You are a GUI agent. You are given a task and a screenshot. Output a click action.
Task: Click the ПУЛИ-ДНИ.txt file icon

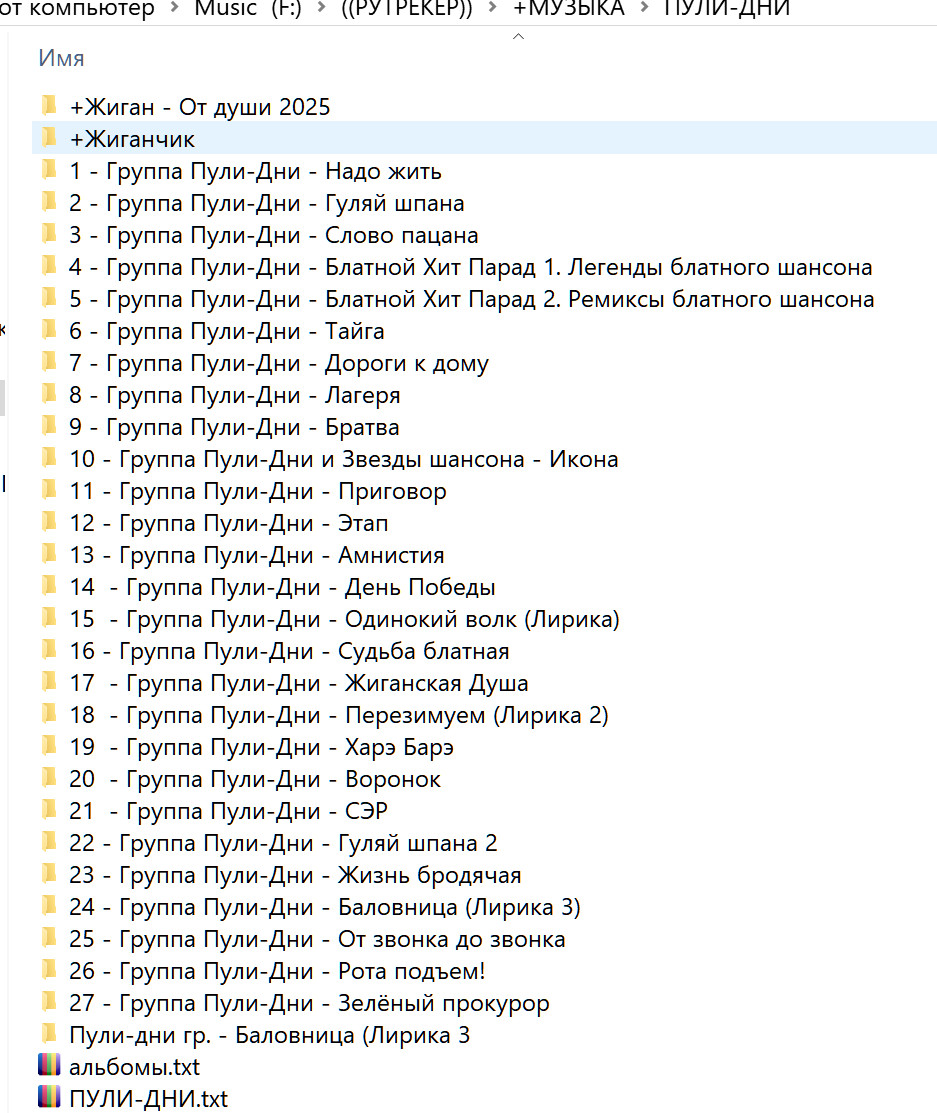[48, 1098]
